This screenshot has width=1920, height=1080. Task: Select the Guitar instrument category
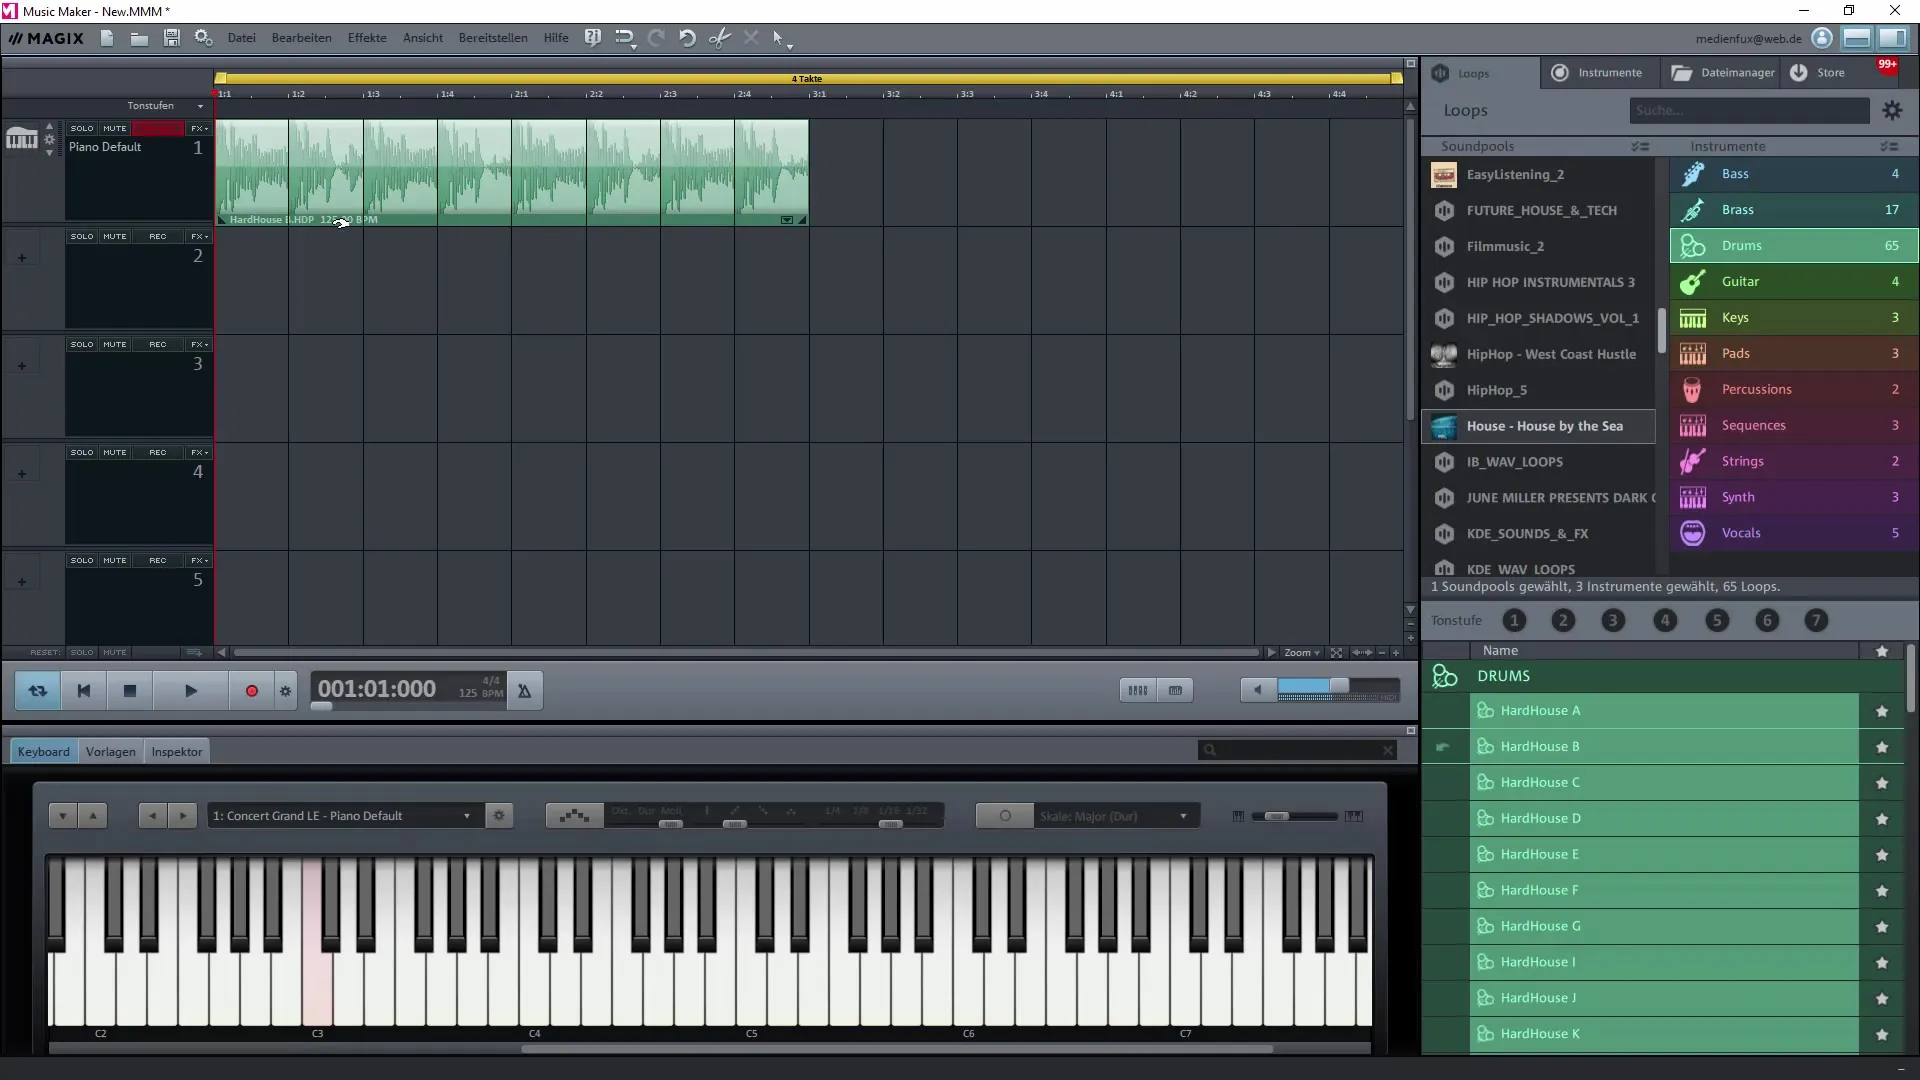coord(1794,281)
